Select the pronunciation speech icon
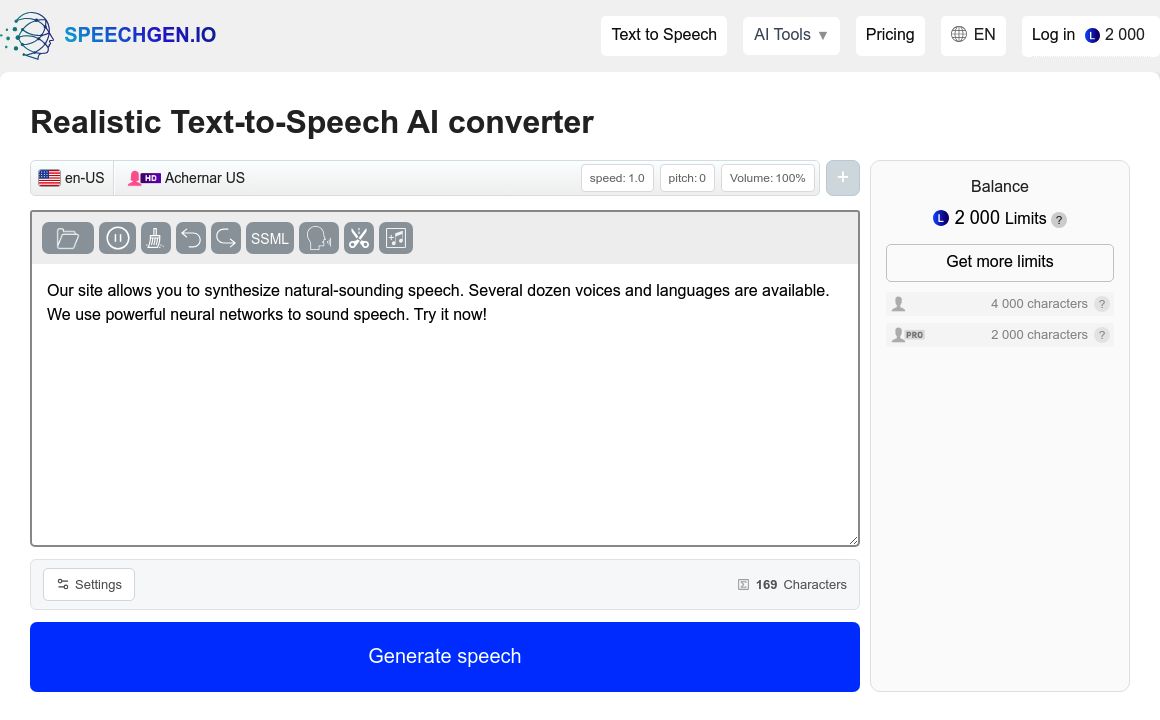1160x720 pixels. tap(318, 238)
